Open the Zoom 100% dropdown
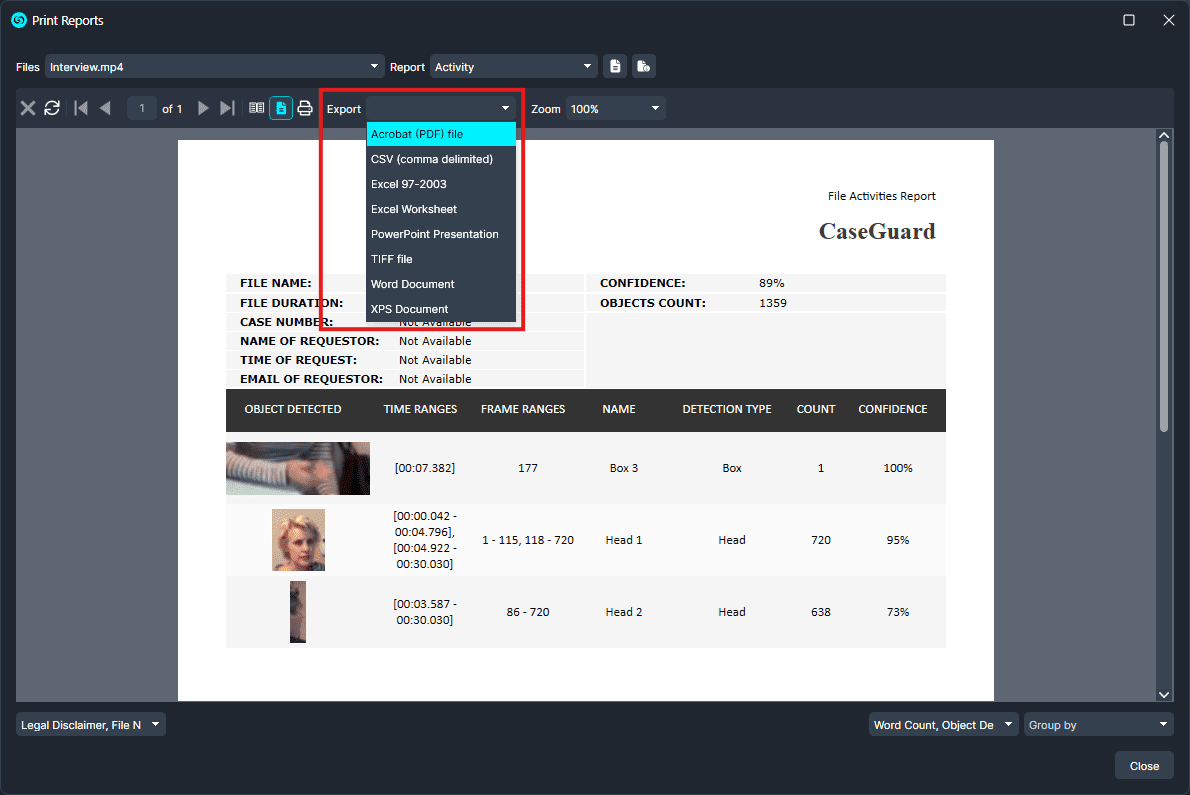1190x795 pixels. 615,108
